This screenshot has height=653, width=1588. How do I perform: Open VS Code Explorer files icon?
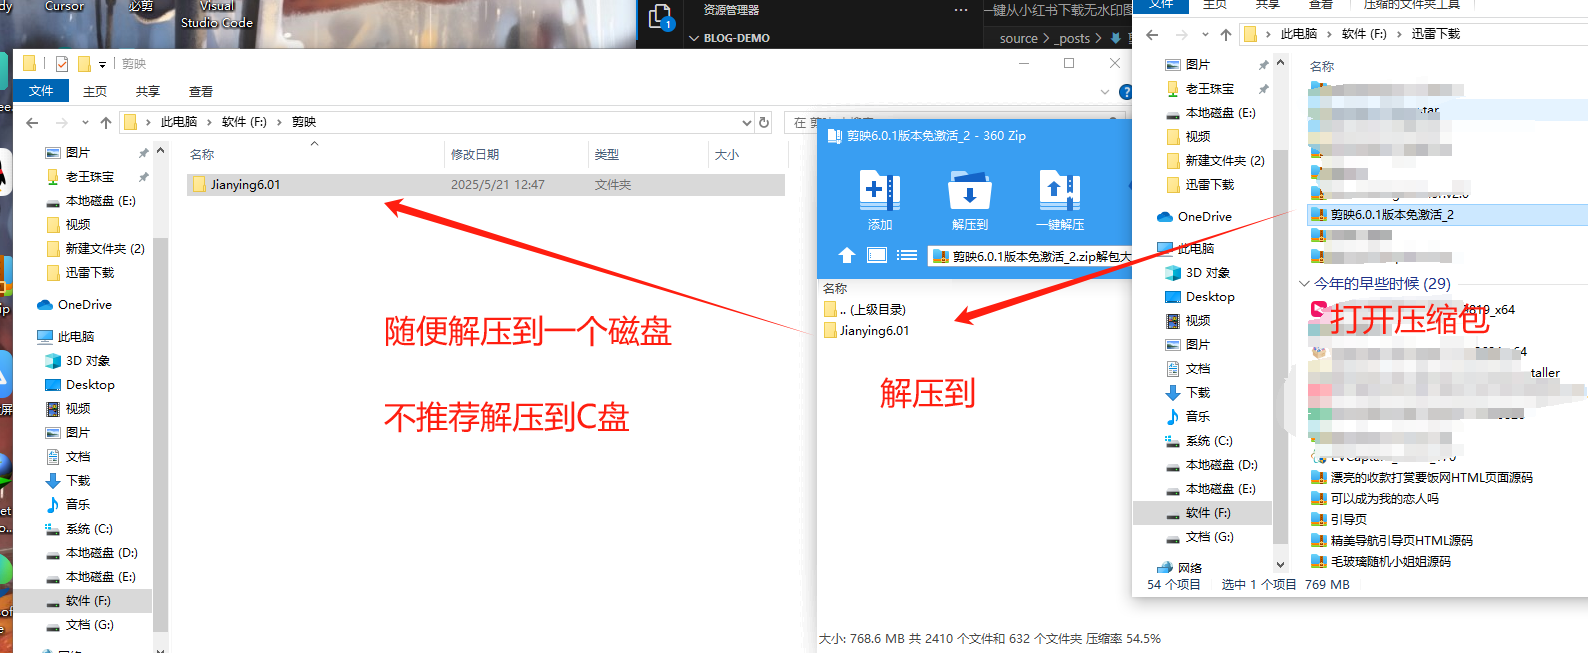point(660,17)
